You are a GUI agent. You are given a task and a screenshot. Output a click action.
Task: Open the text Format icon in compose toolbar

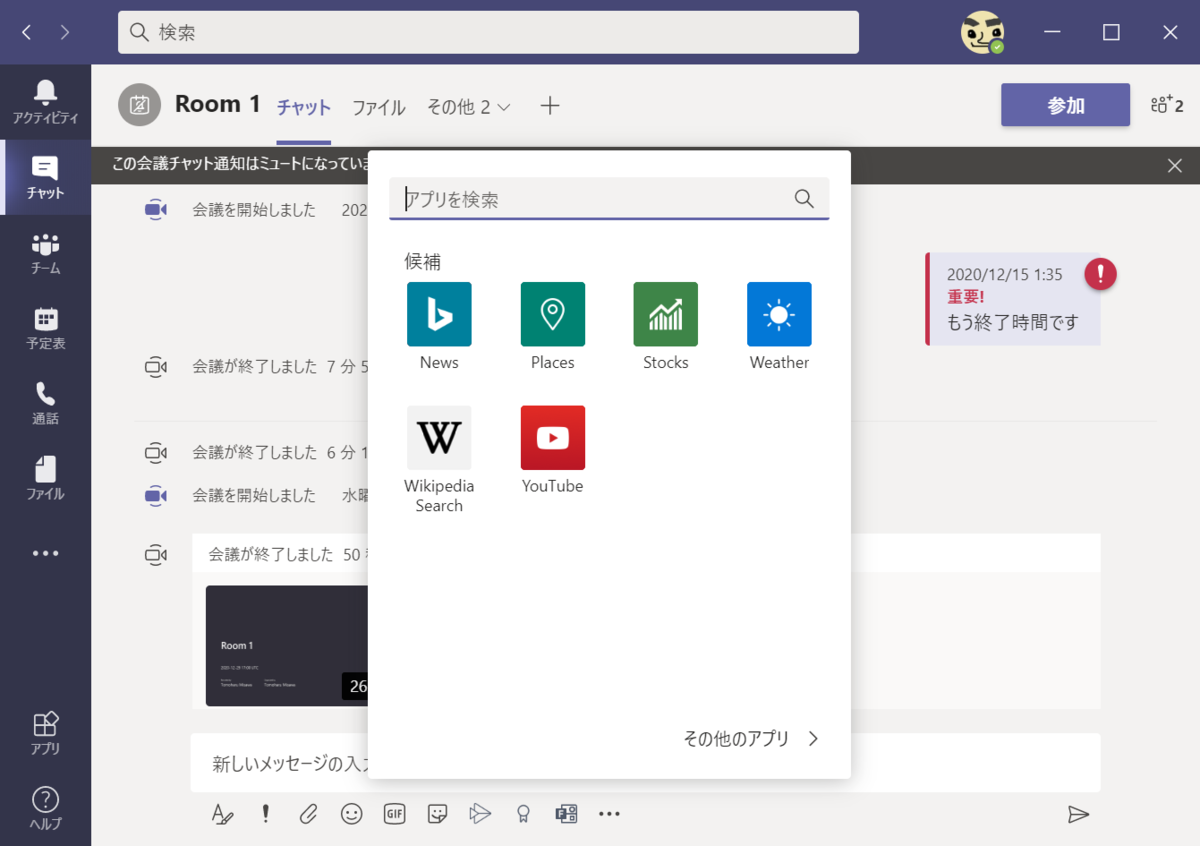click(223, 814)
